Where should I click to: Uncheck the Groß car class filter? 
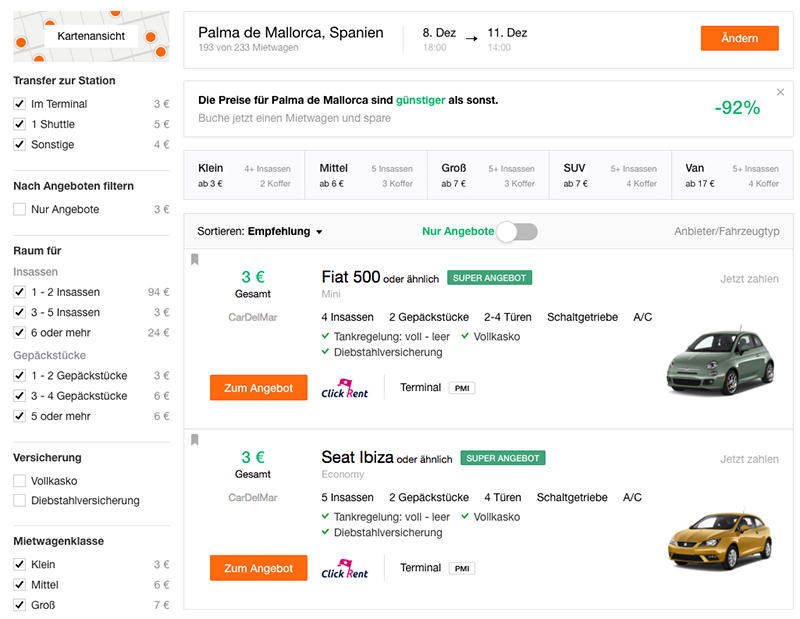19,605
